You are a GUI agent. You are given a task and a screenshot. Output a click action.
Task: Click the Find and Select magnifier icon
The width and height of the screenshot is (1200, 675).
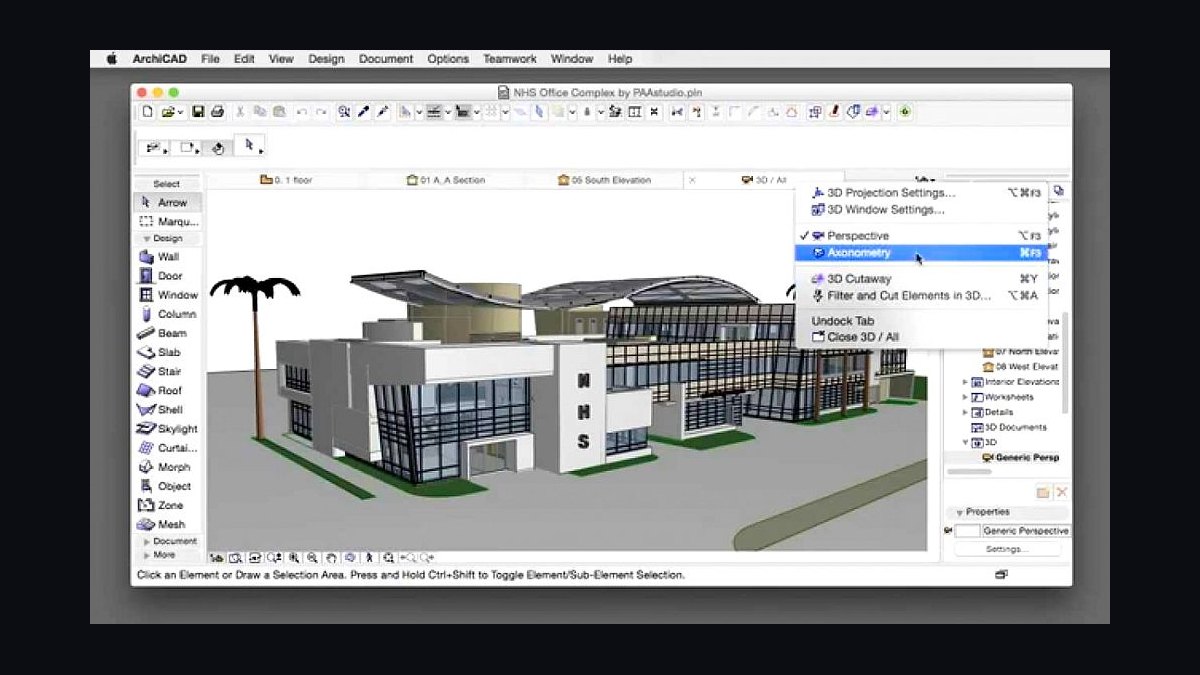coord(344,112)
